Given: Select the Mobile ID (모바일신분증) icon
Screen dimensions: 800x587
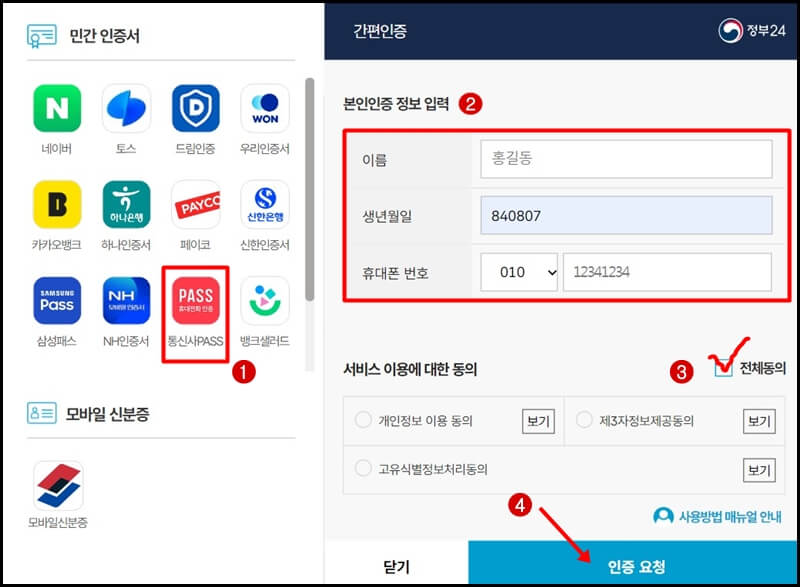Looking at the screenshot, I should tap(58, 486).
